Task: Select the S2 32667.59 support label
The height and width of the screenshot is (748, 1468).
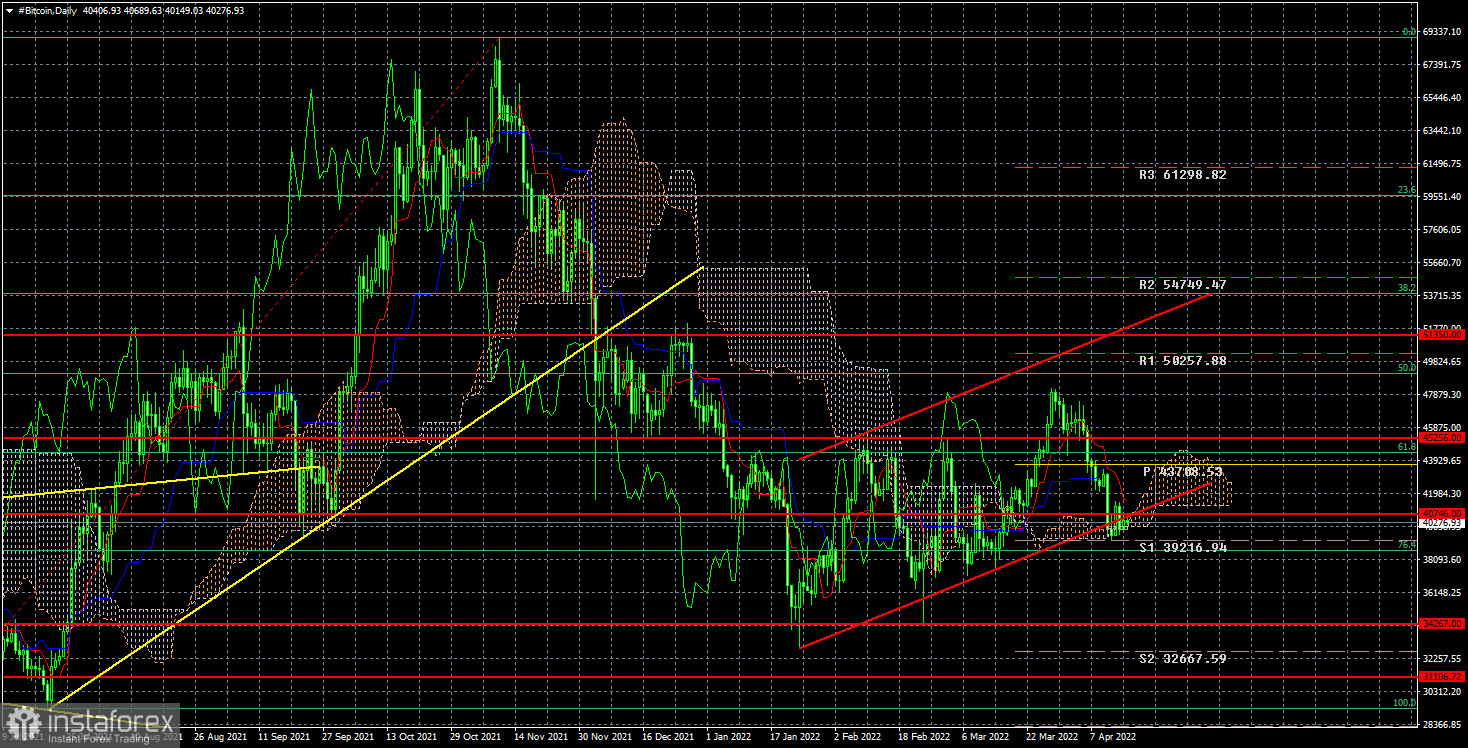Action: pyautogui.click(x=1182, y=658)
